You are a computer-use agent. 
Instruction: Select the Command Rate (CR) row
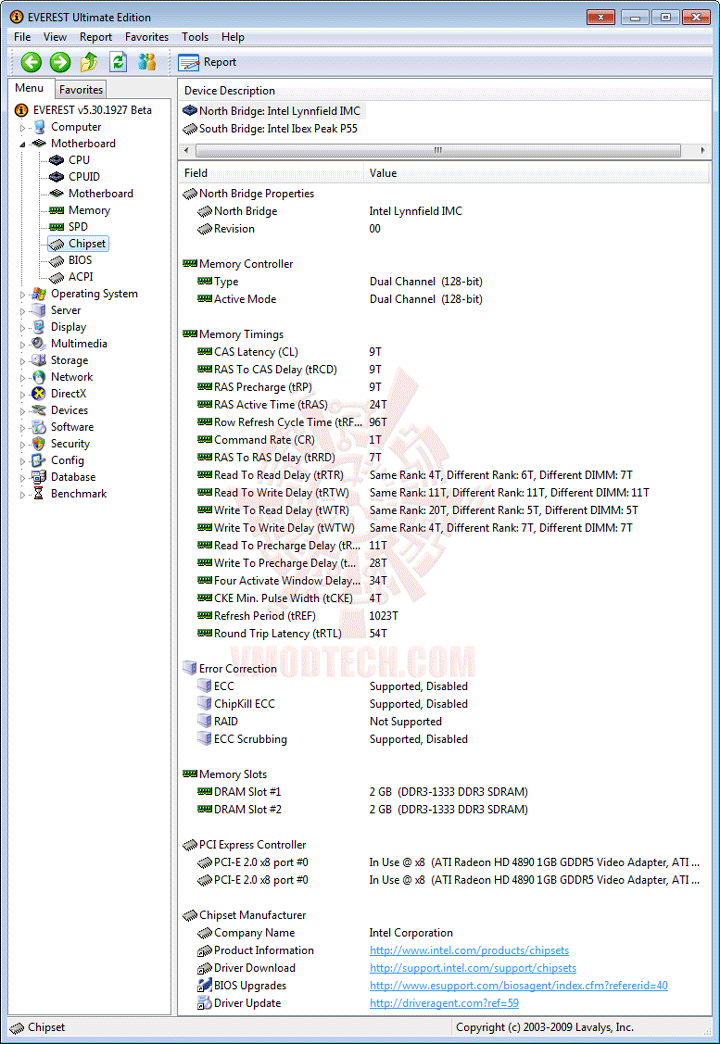tap(444, 439)
